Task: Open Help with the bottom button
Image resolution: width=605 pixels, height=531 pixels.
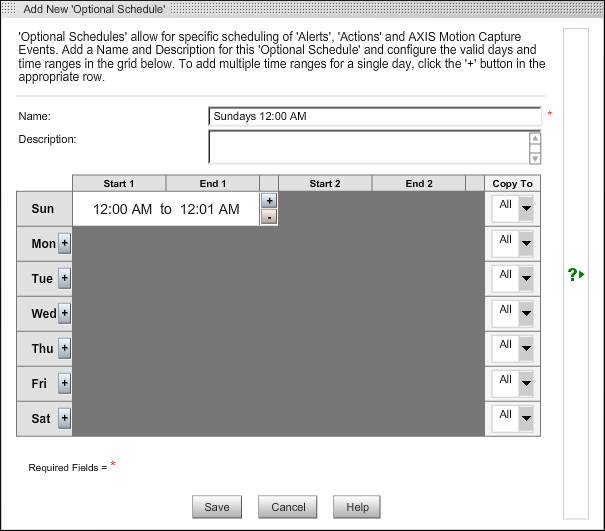Action: point(358,507)
